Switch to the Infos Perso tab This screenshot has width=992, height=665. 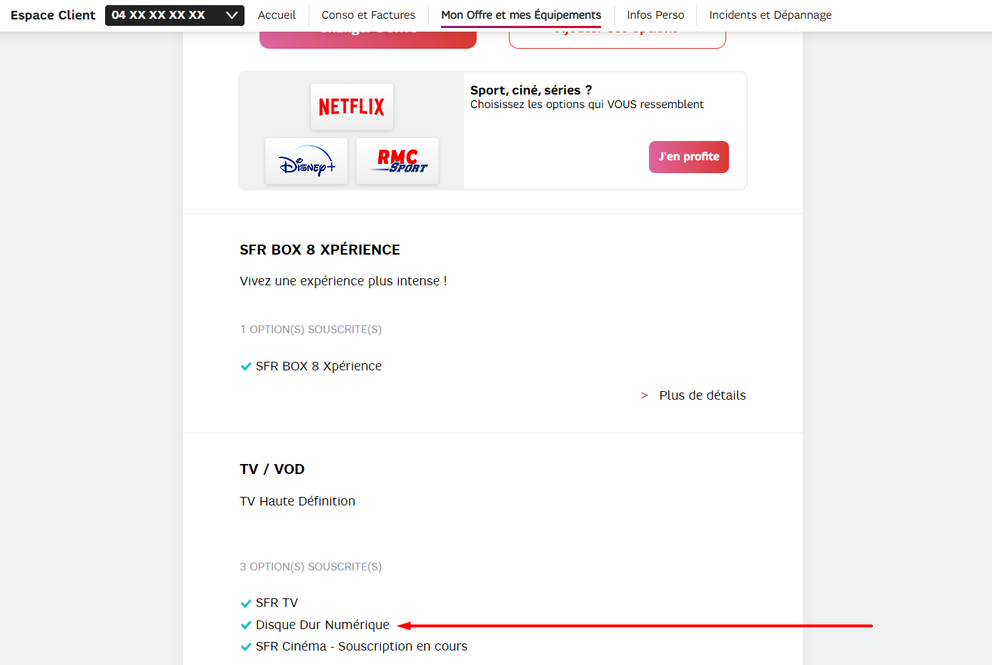click(x=655, y=15)
